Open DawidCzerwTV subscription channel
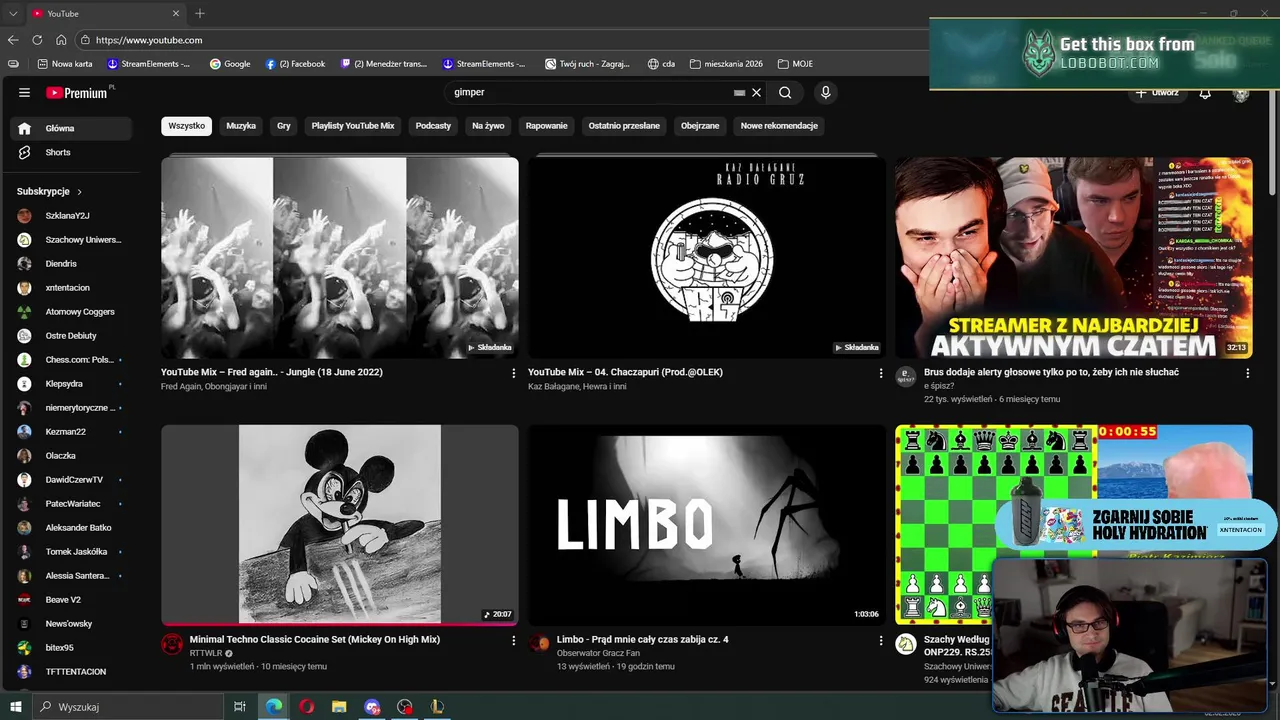 pyautogui.click(x=71, y=480)
